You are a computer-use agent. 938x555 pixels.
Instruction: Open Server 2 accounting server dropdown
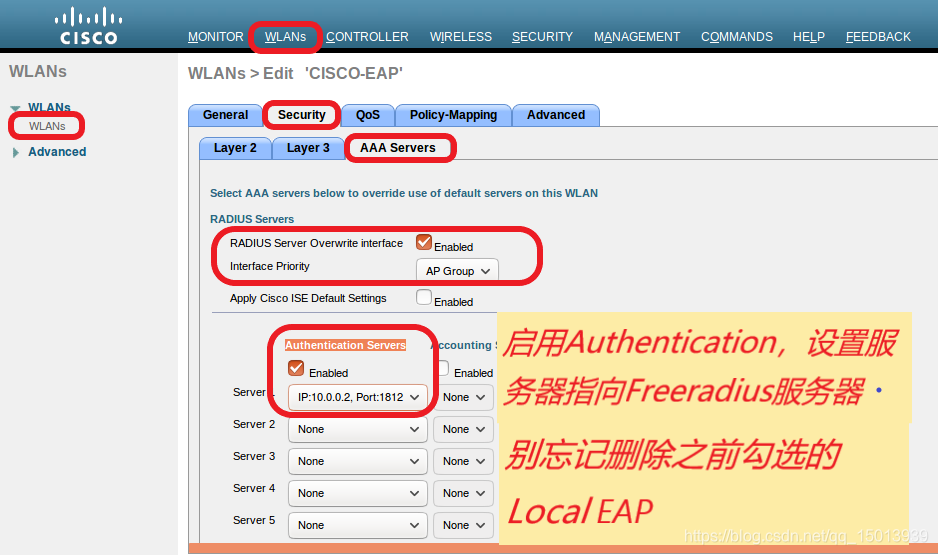coord(464,429)
